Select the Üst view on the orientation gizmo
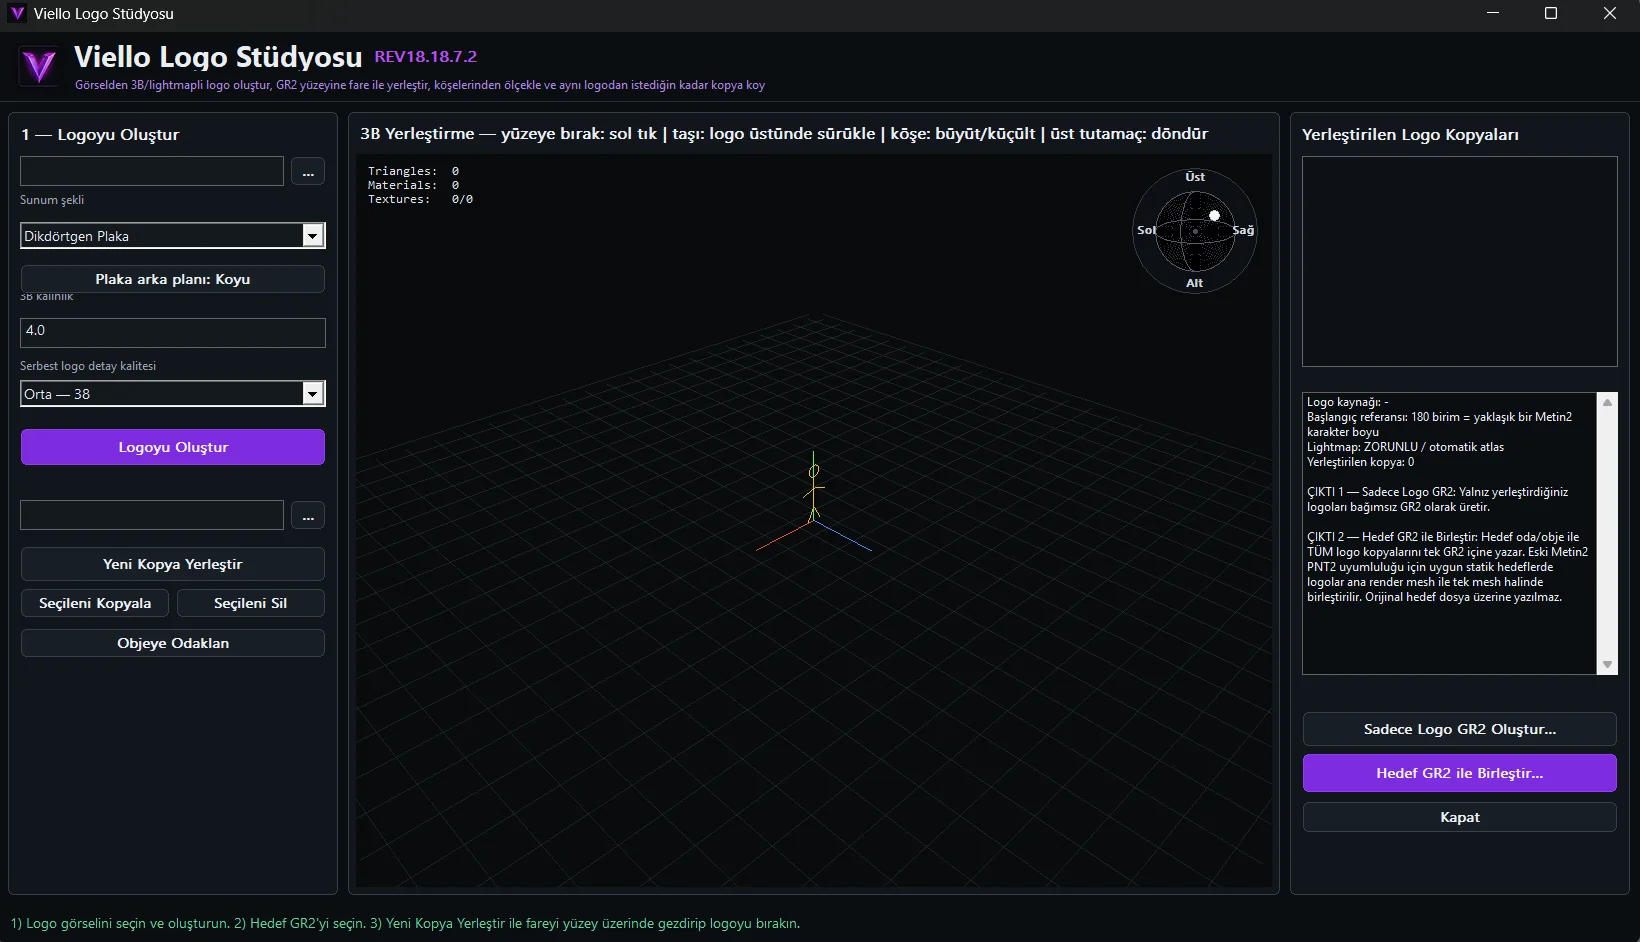This screenshot has width=1640, height=942. coord(1195,177)
